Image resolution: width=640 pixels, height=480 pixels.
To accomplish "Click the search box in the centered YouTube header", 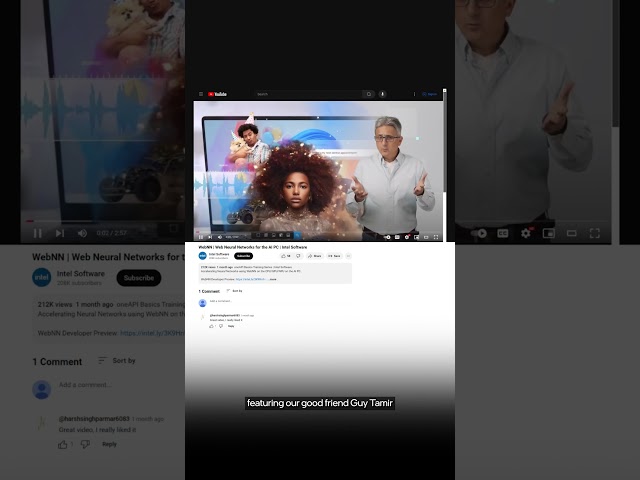I will coord(308,94).
